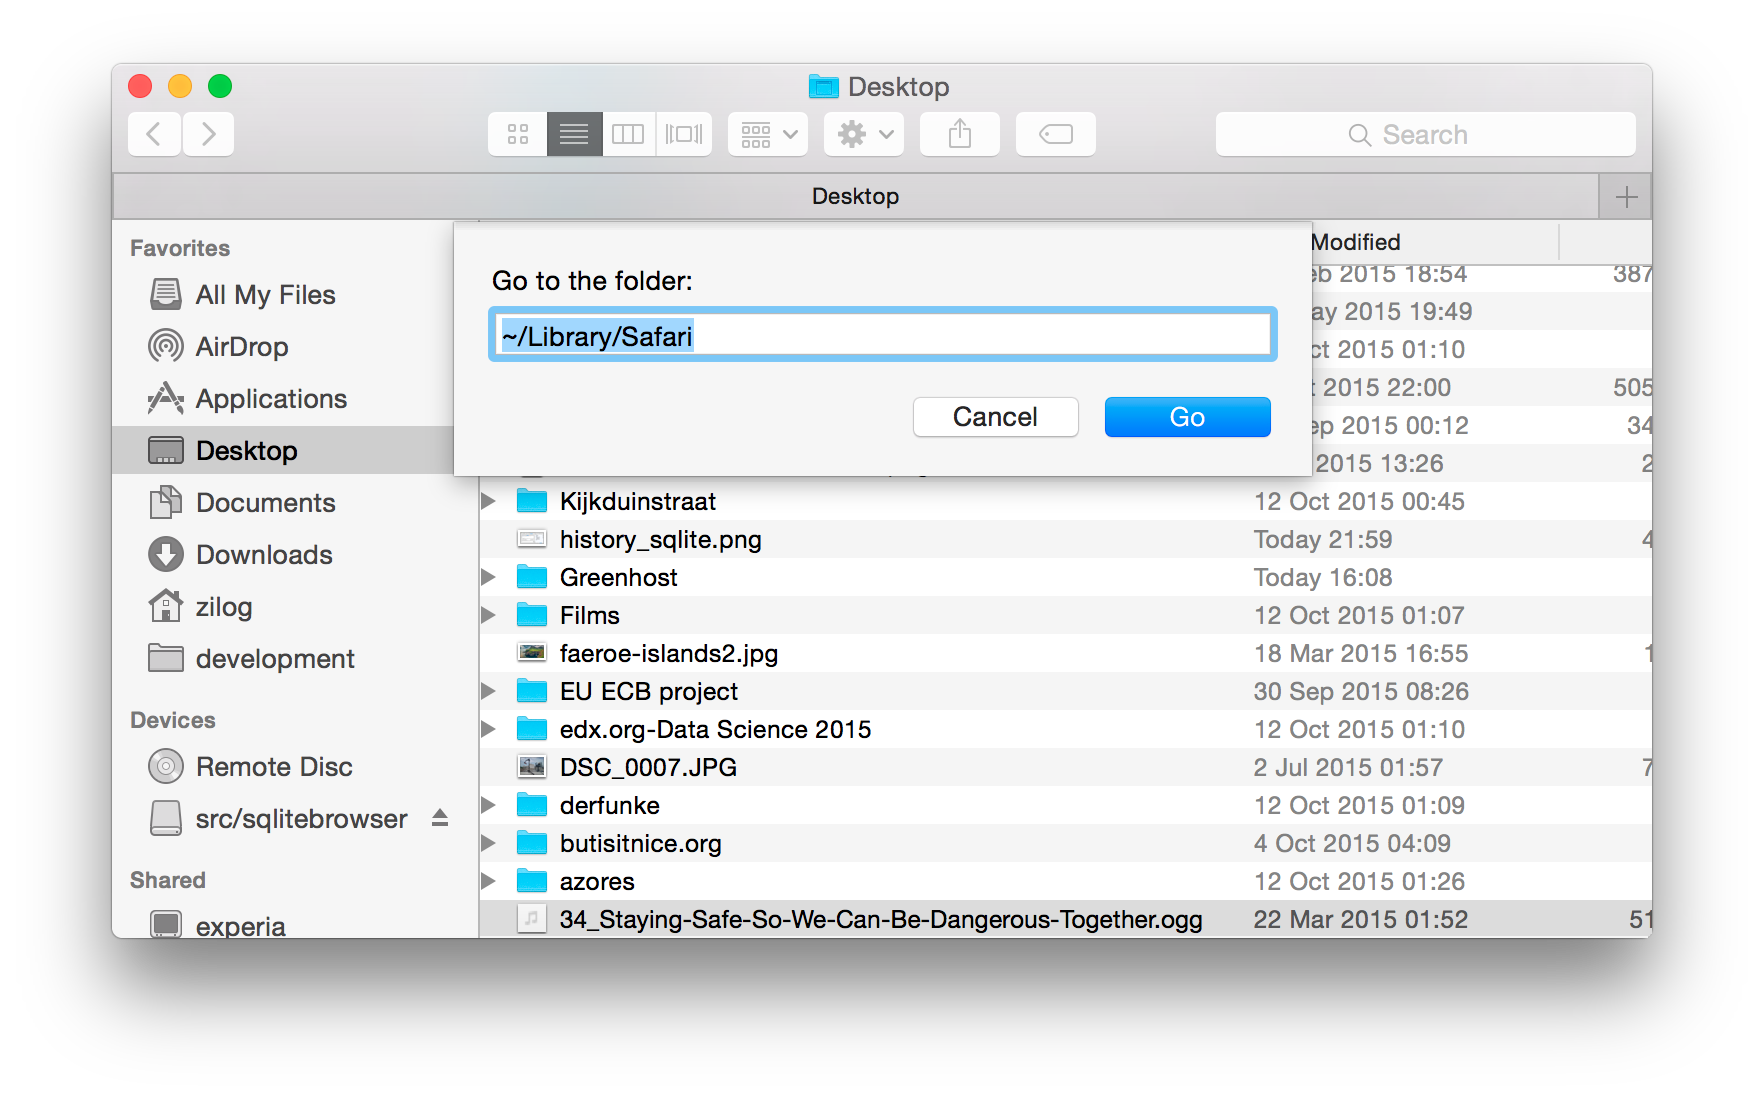The height and width of the screenshot is (1098, 1764).
Task: Select the faeroe-islands2.jpg file
Action: (x=668, y=653)
